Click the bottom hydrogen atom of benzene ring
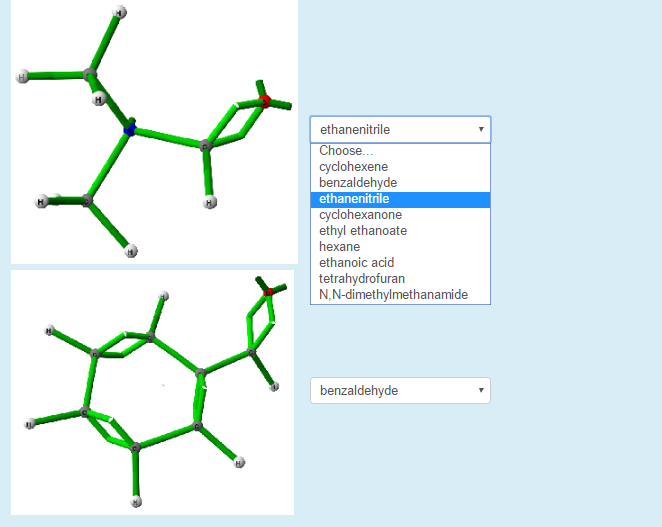This screenshot has height=527, width=662. pyautogui.click(x=136, y=502)
